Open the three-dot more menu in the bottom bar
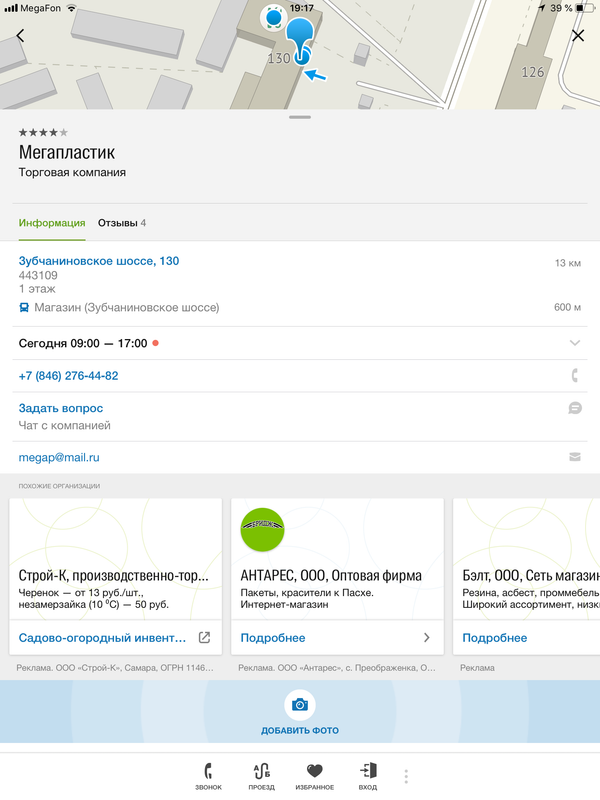This screenshot has width=600, height=800. (406, 777)
